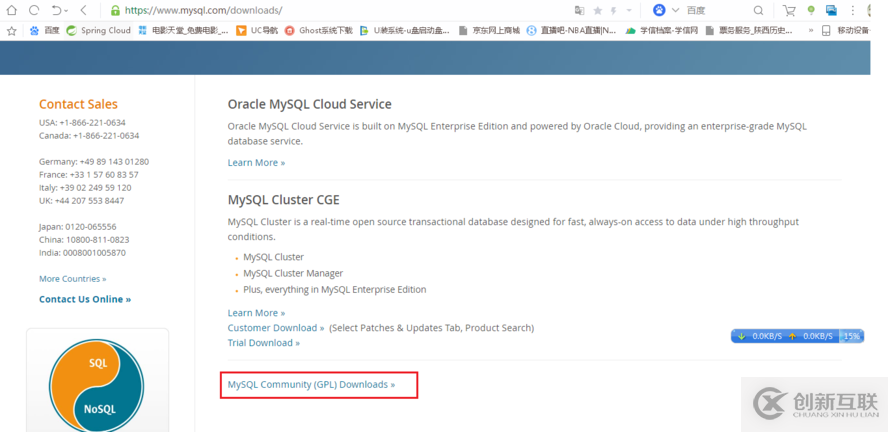Viewport: 888px width, 432px height.
Task: Open the Ghost系统下载 bookmark
Action: click(x=318, y=31)
